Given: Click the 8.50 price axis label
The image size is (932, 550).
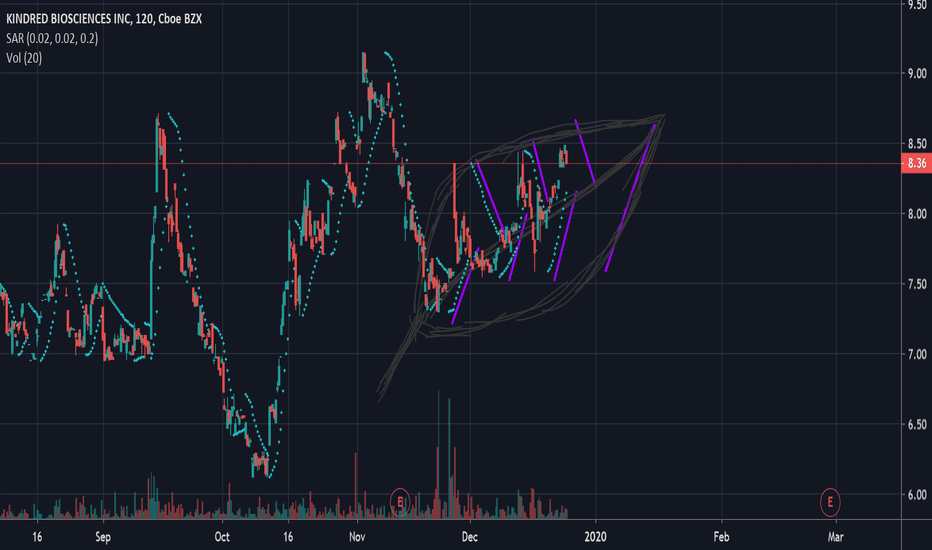Looking at the screenshot, I should coord(917,143).
